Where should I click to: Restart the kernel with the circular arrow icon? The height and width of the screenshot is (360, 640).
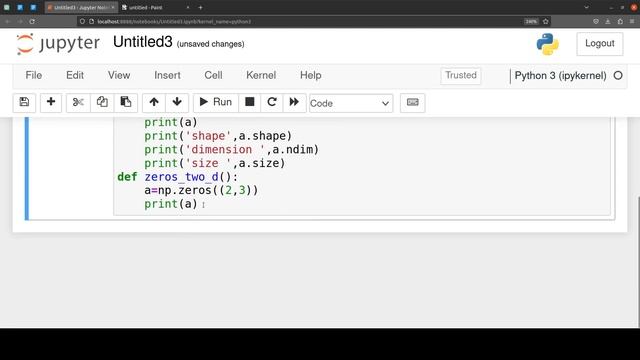click(272, 102)
